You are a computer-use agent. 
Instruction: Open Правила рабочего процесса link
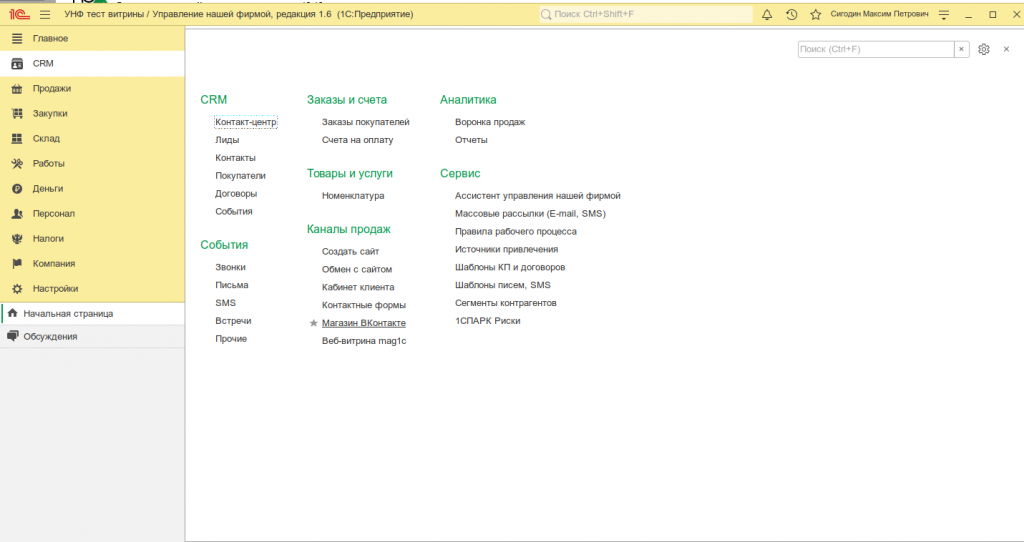pyautogui.click(x=516, y=231)
